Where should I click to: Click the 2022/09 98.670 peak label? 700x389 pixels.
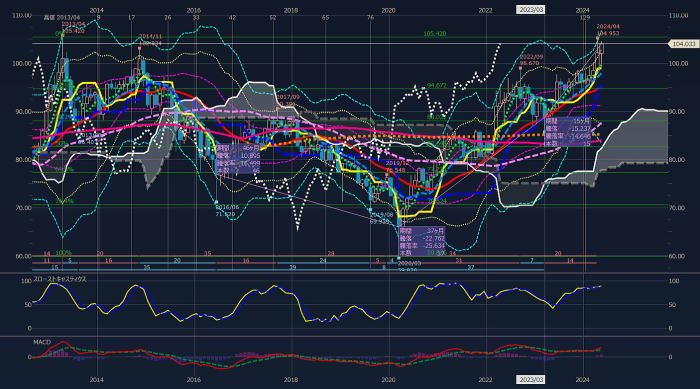[x=531, y=60]
